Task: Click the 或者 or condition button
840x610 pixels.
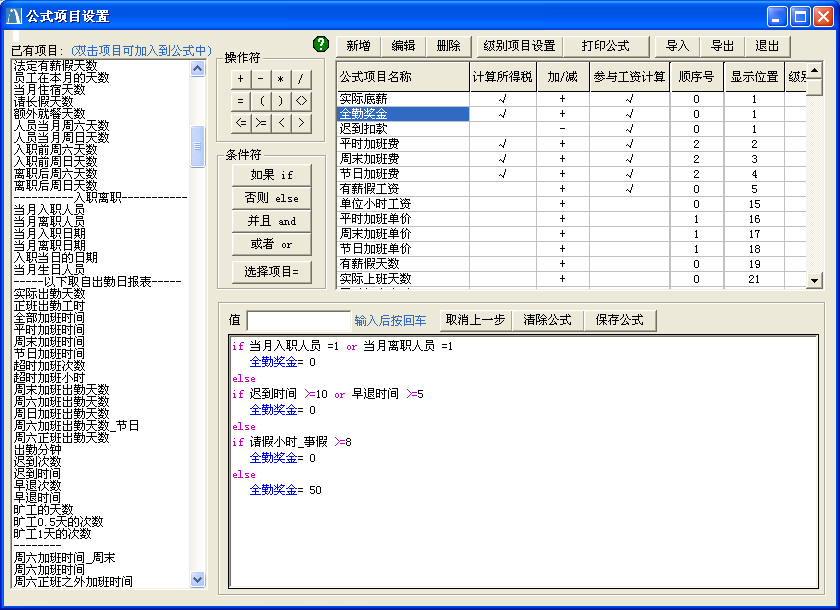Action: click(x=272, y=244)
